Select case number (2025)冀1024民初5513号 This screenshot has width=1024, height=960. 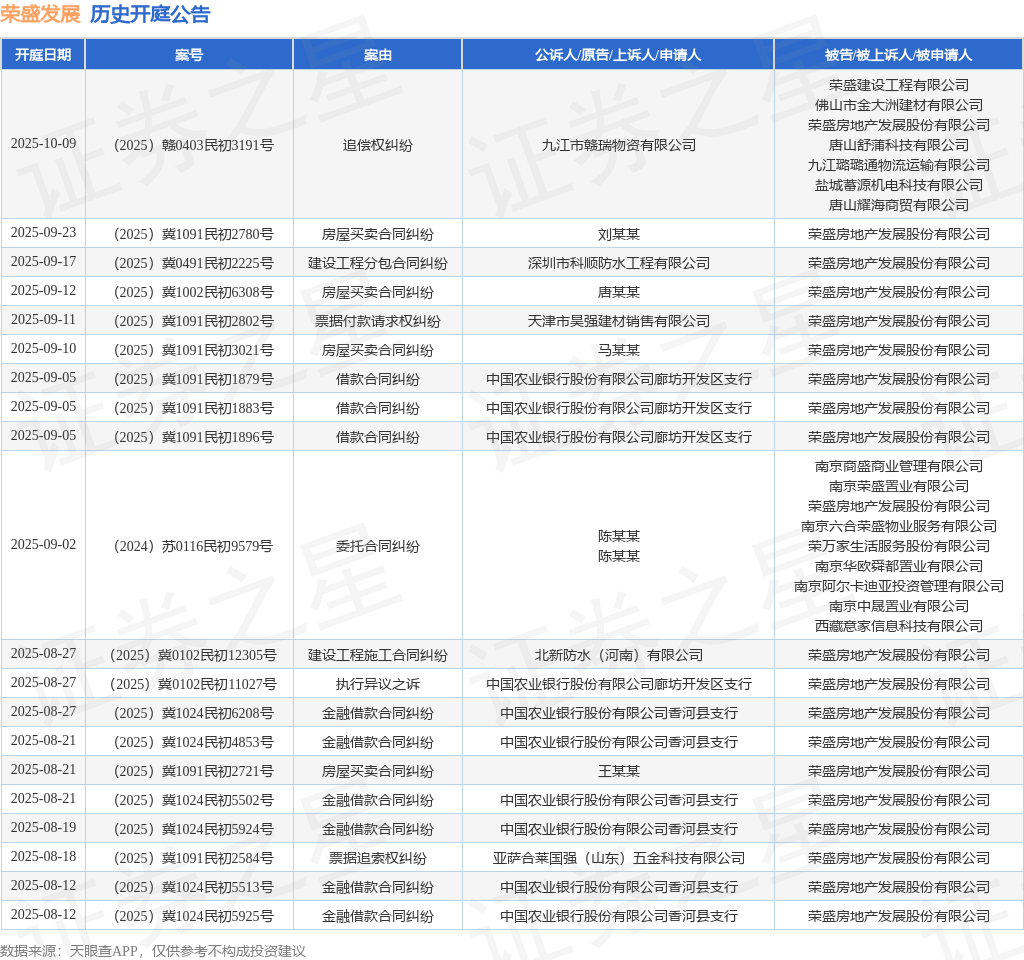(192, 888)
